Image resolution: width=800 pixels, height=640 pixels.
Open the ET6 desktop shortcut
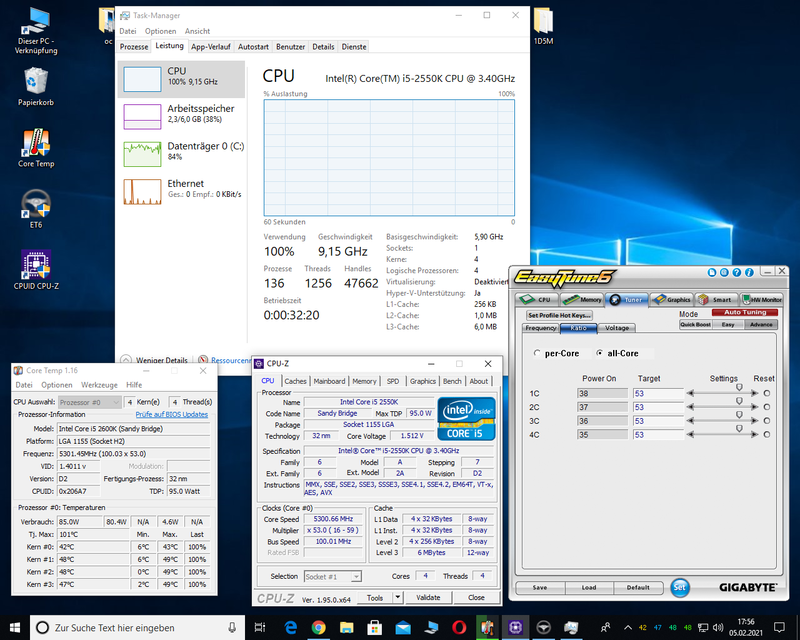(36, 209)
